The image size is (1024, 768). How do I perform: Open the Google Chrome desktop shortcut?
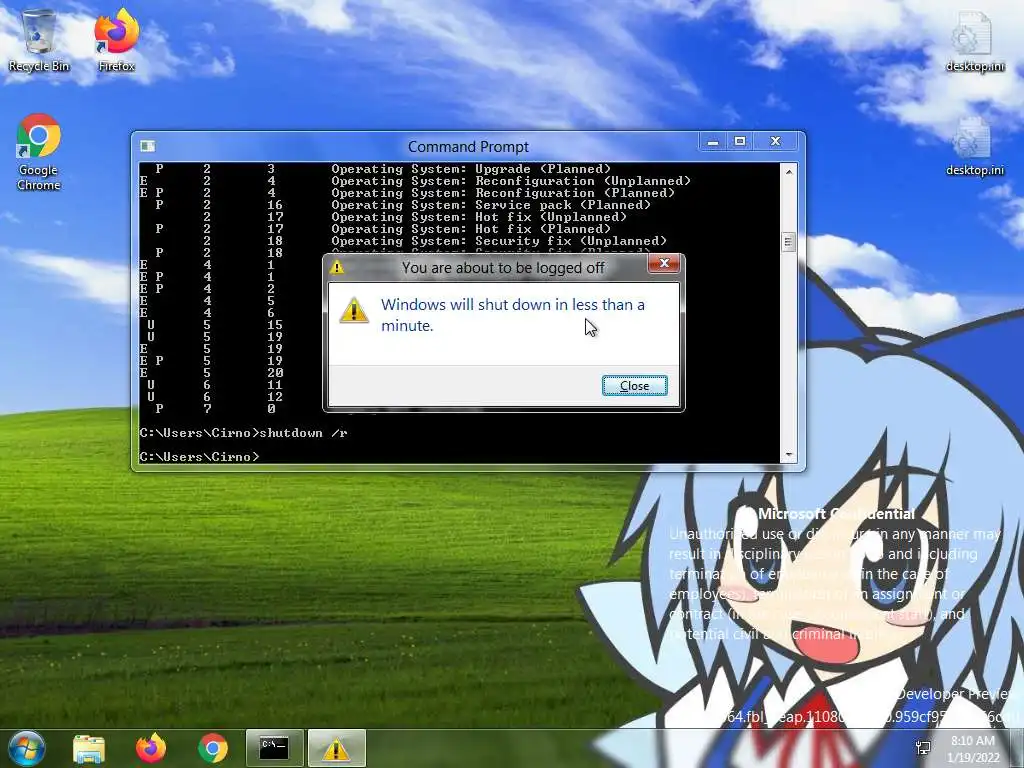tap(39, 152)
